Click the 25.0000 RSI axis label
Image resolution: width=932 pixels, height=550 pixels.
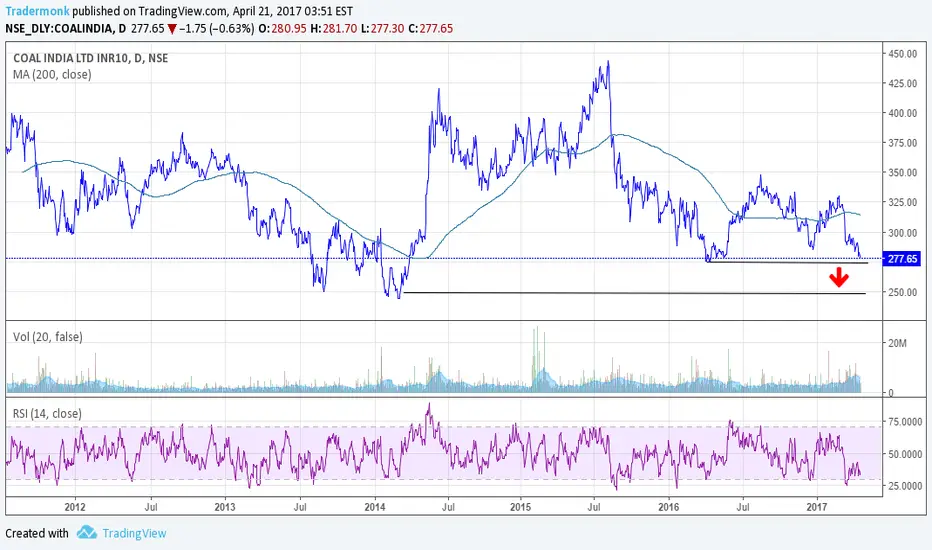(905, 486)
